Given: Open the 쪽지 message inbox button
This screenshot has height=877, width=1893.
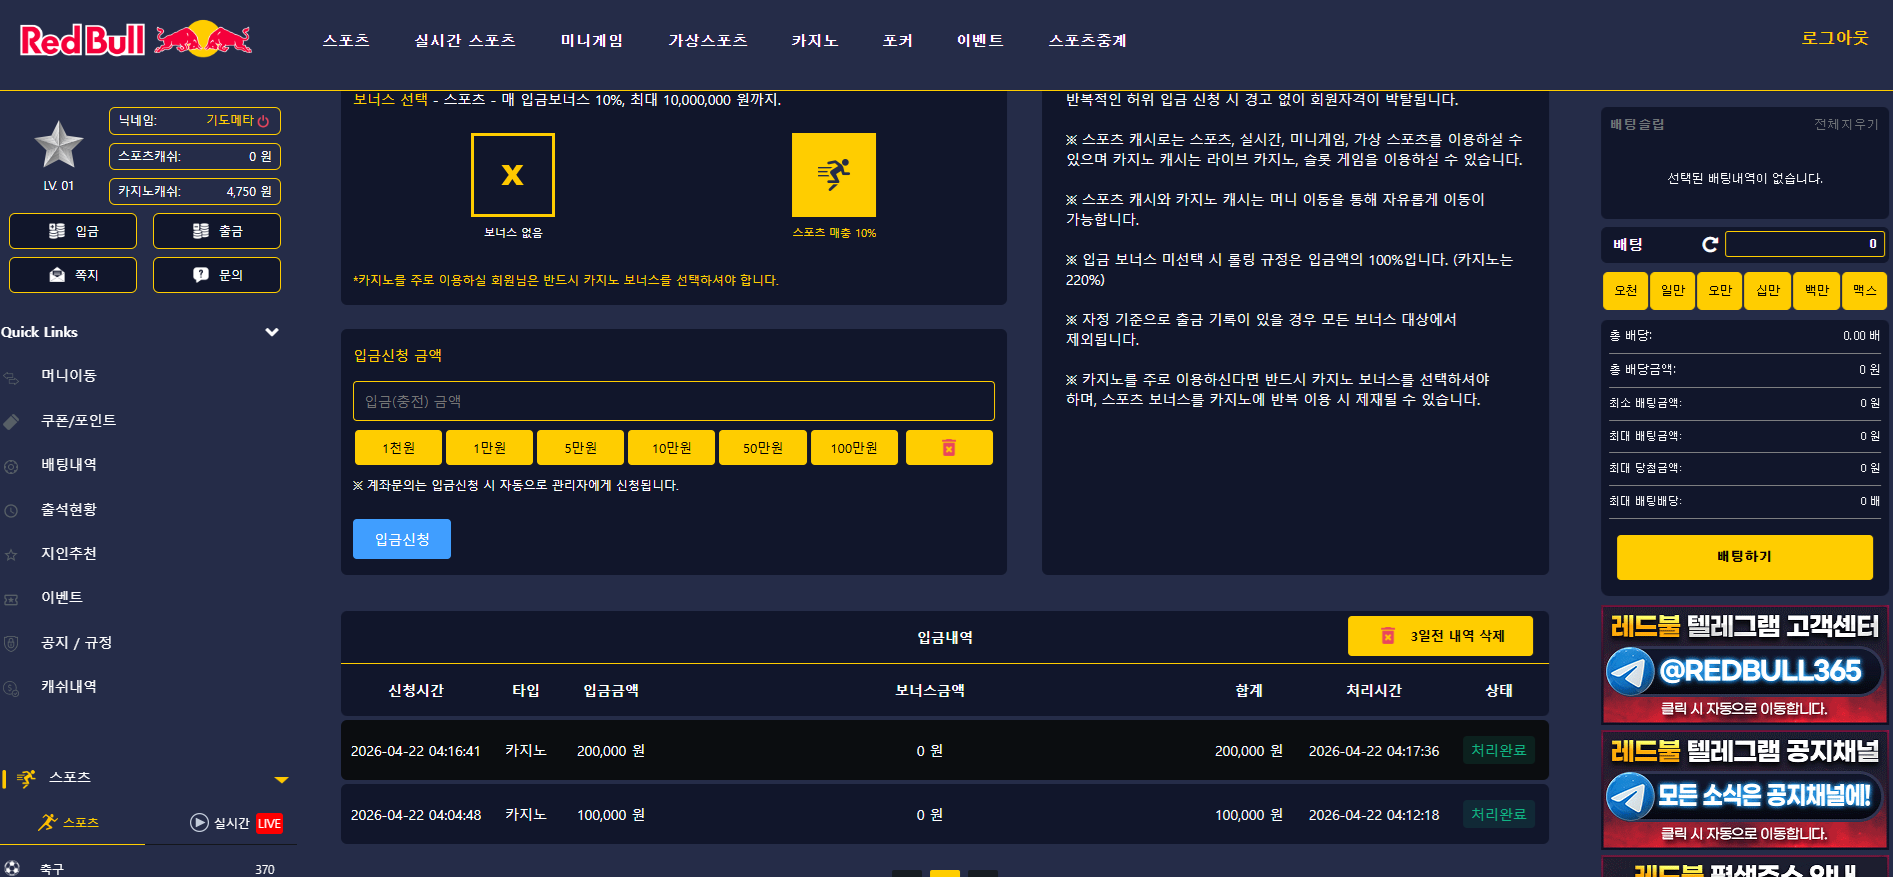Looking at the screenshot, I should coord(73,275).
